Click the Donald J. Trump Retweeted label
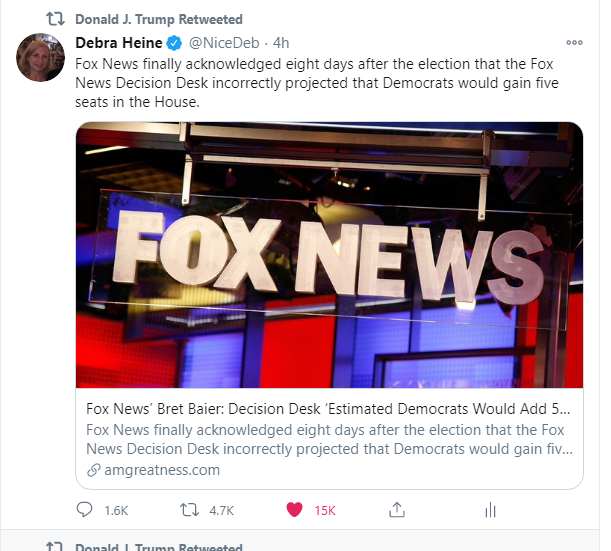The height and width of the screenshot is (551, 611). [159, 19]
